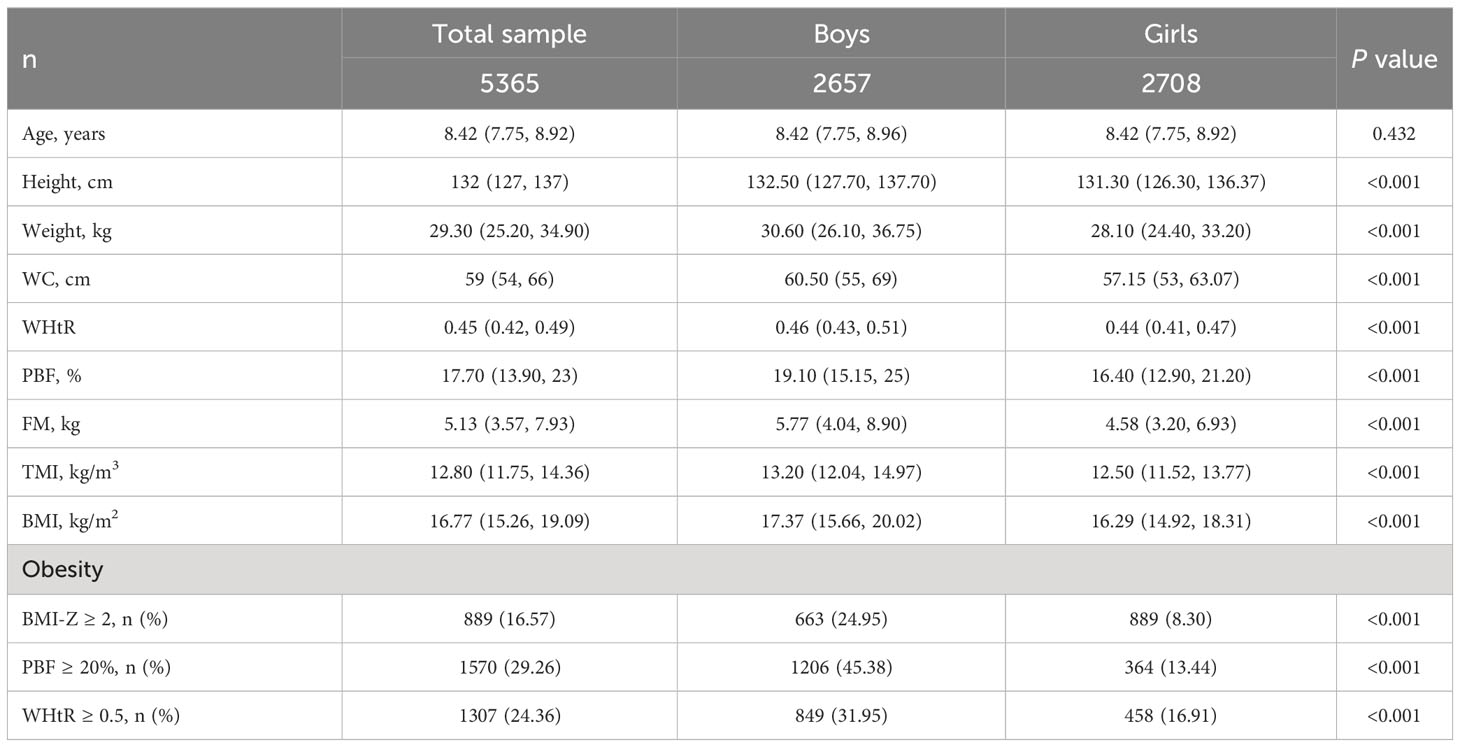Click the Obesity section header row
This screenshot has height=747, width=1460.
tap(730, 570)
